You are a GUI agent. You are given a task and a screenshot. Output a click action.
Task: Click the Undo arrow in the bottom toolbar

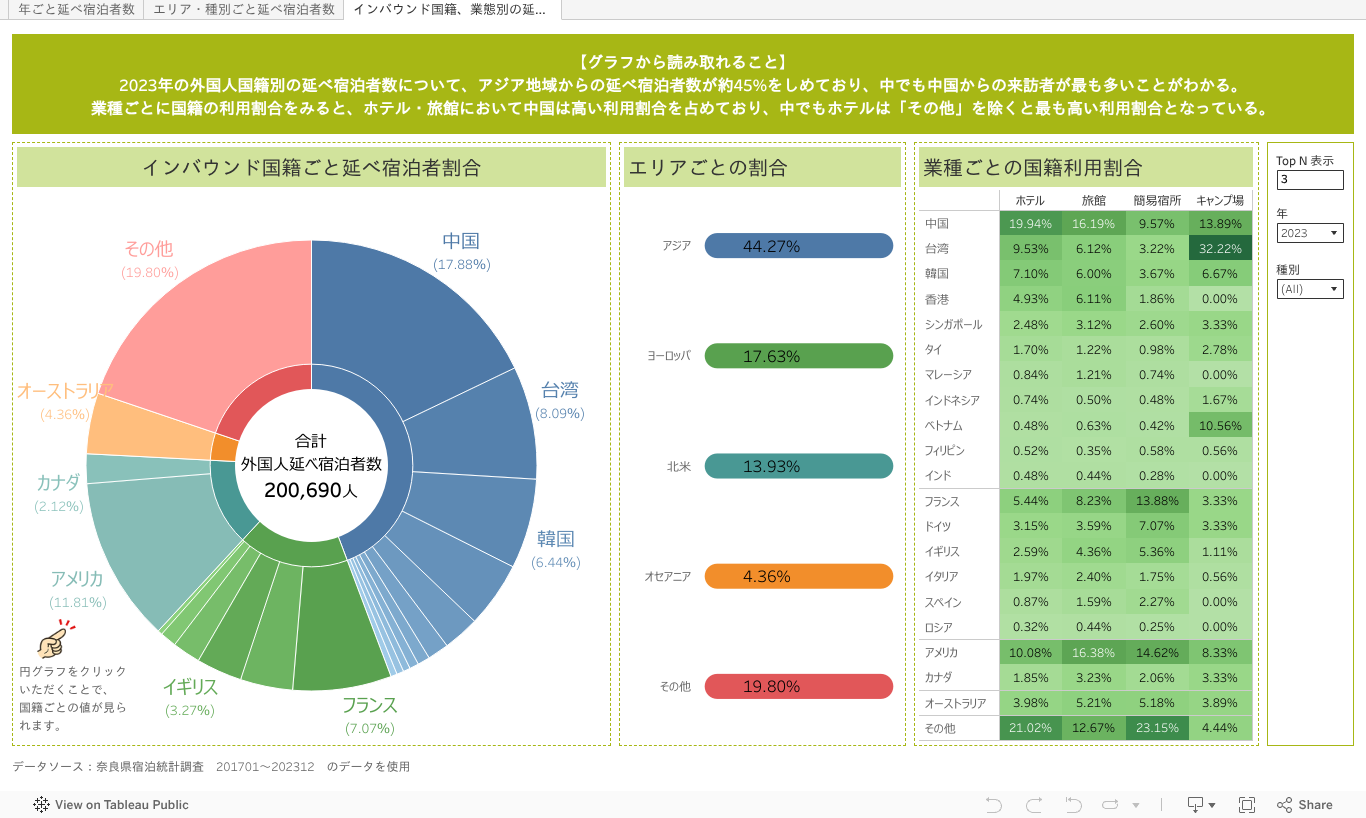coord(993,804)
